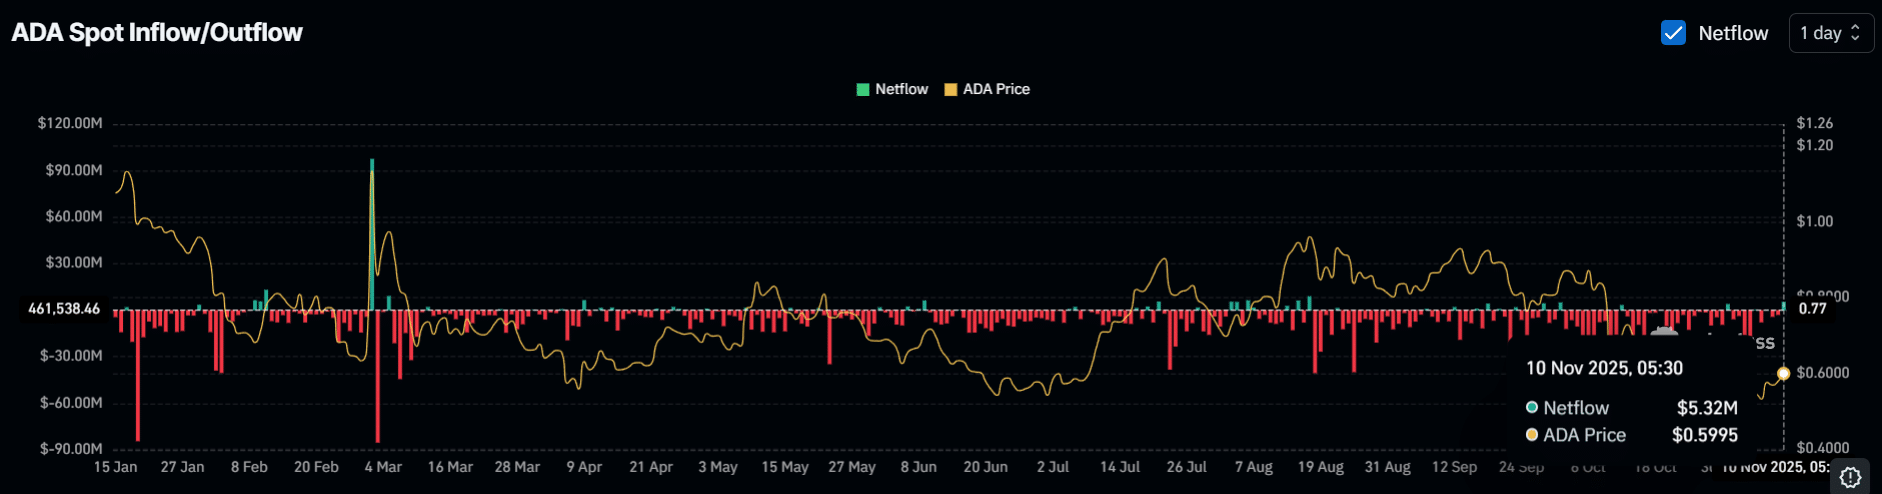The image size is (1882, 494).
Task: Open the settings gear icon
Action: 1850,478
